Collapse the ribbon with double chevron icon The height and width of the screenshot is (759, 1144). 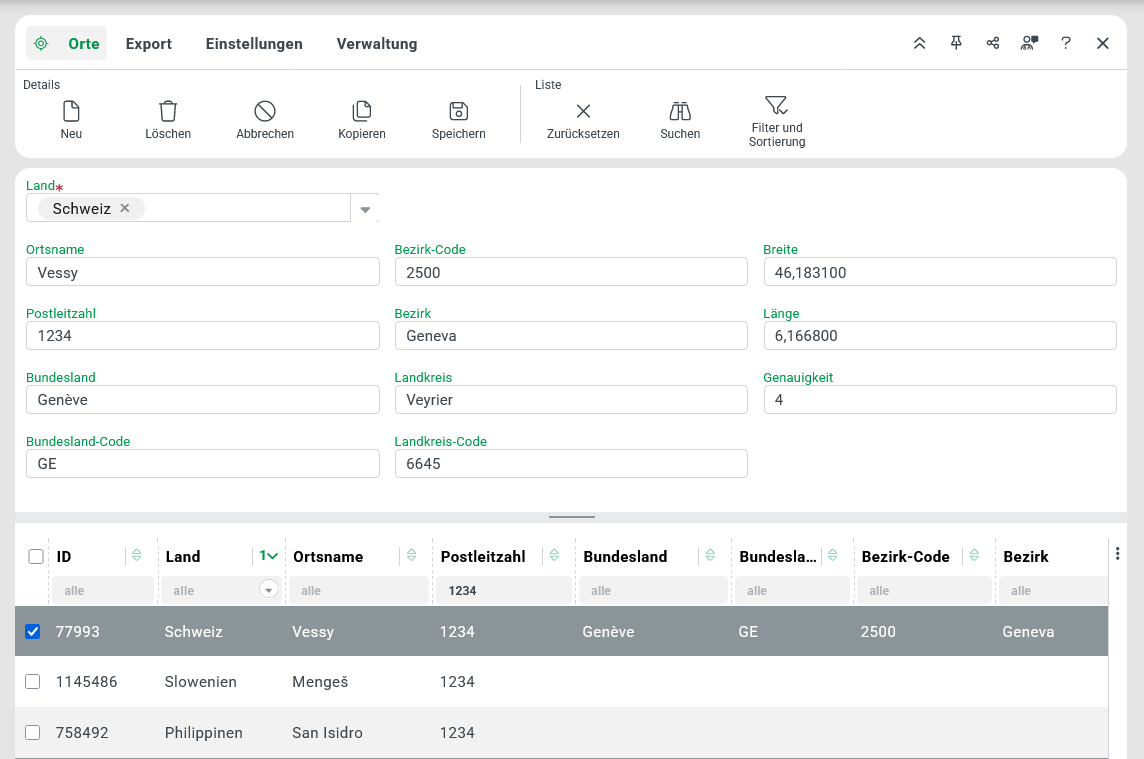(919, 43)
